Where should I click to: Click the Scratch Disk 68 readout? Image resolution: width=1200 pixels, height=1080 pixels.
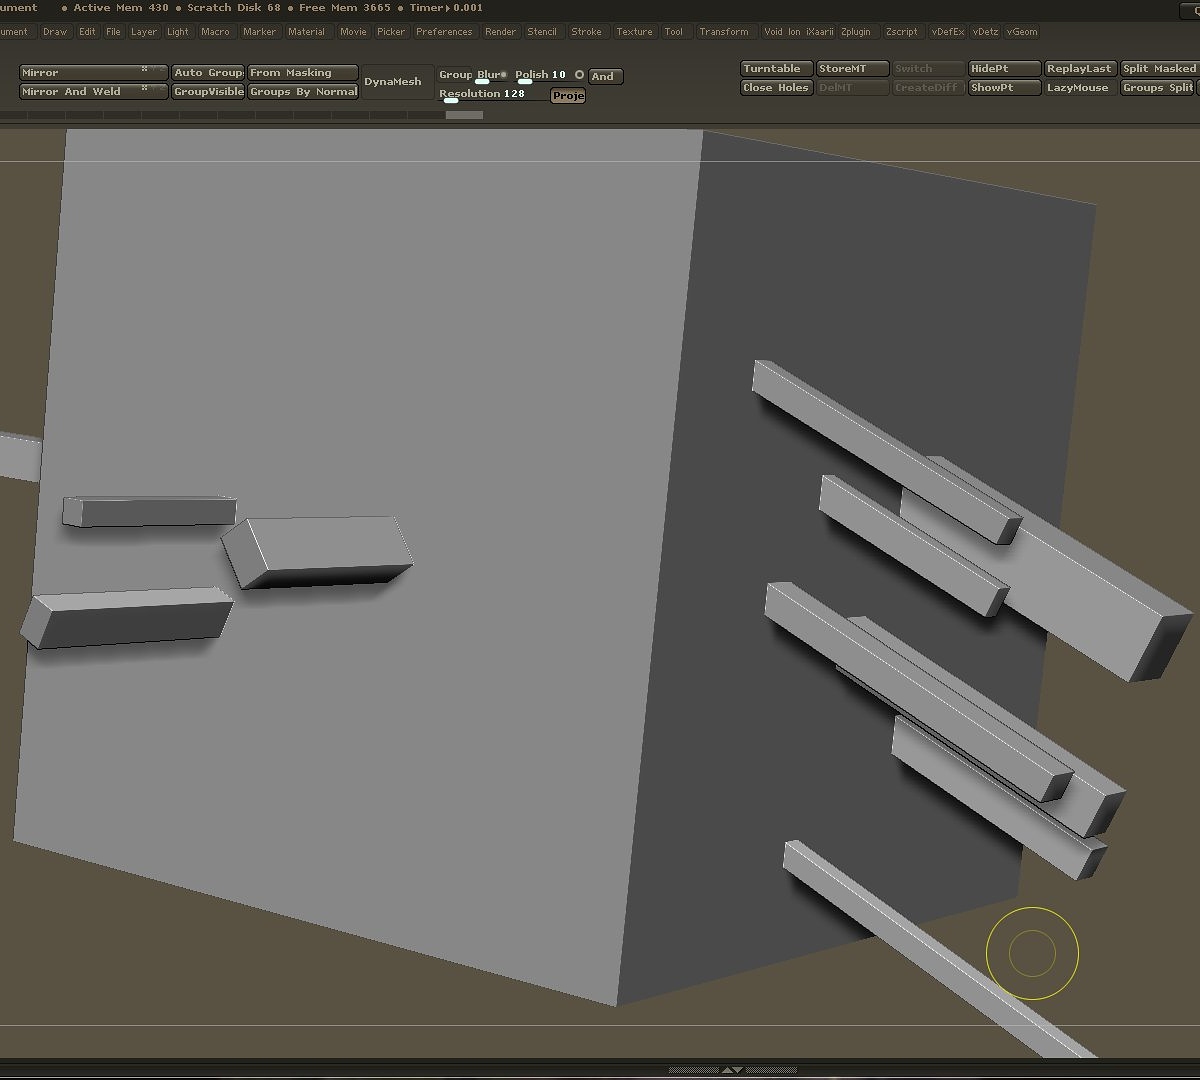tap(234, 8)
